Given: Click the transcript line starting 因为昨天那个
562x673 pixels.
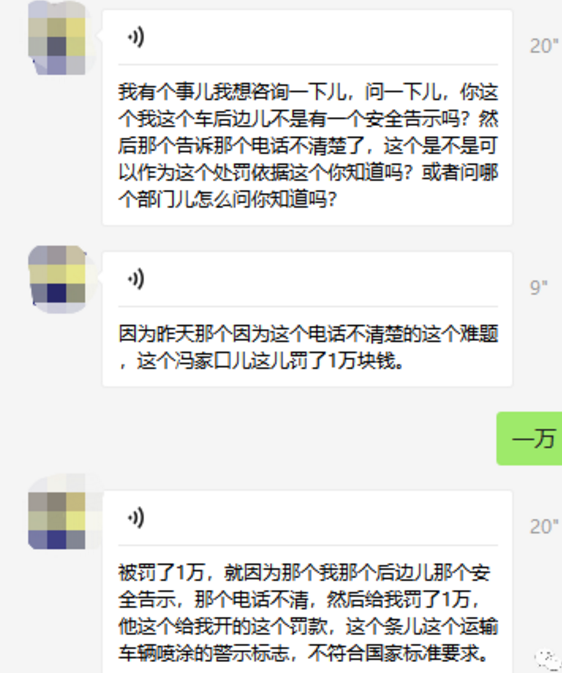Looking at the screenshot, I should (x=308, y=334).
